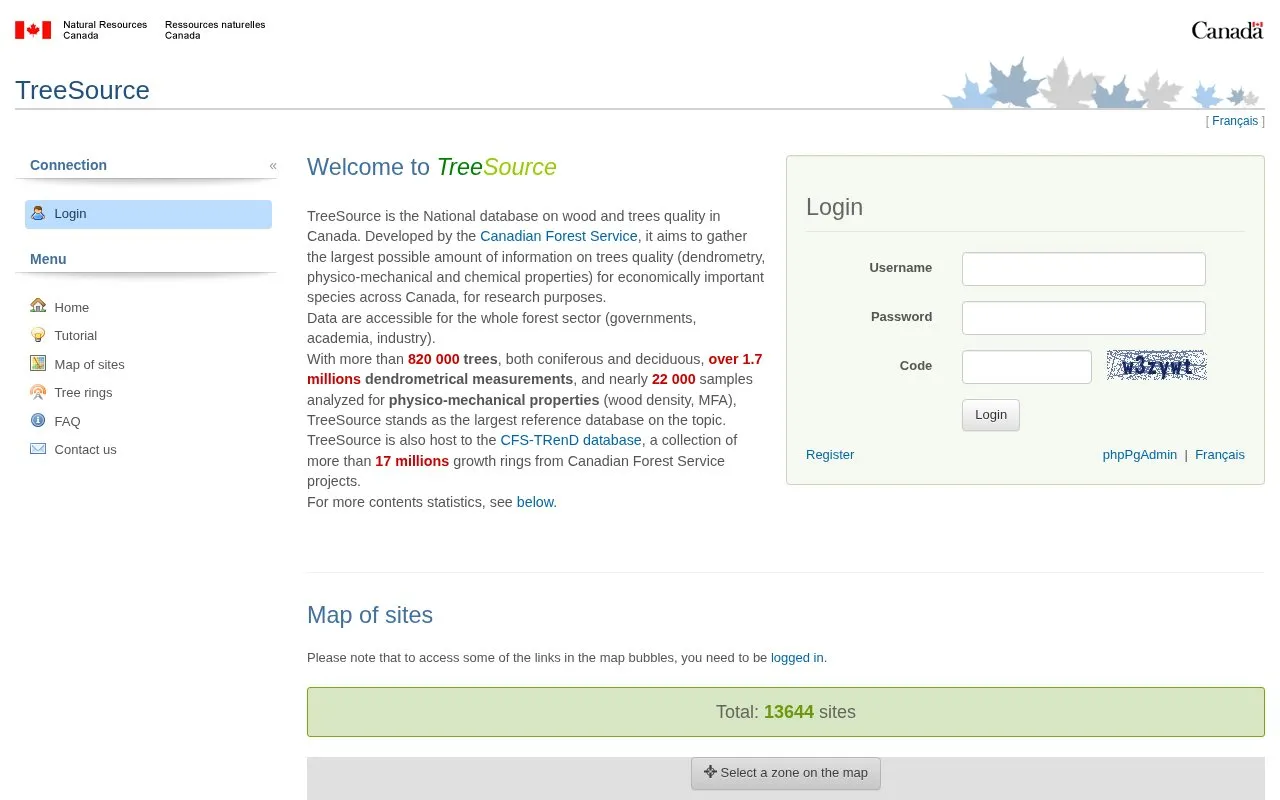Viewport: 1280px width, 800px height.
Task: Click the Tutorial lightbulb icon
Action: (38, 335)
